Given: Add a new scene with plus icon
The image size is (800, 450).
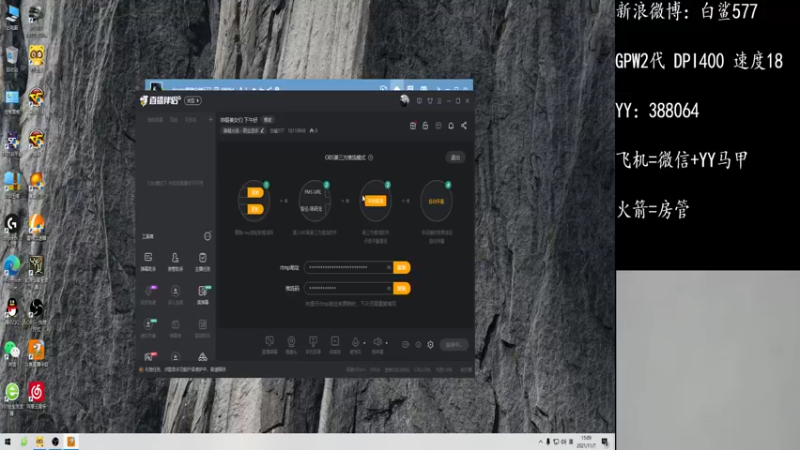Looking at the screenshot, I should (x=210, y=120).
